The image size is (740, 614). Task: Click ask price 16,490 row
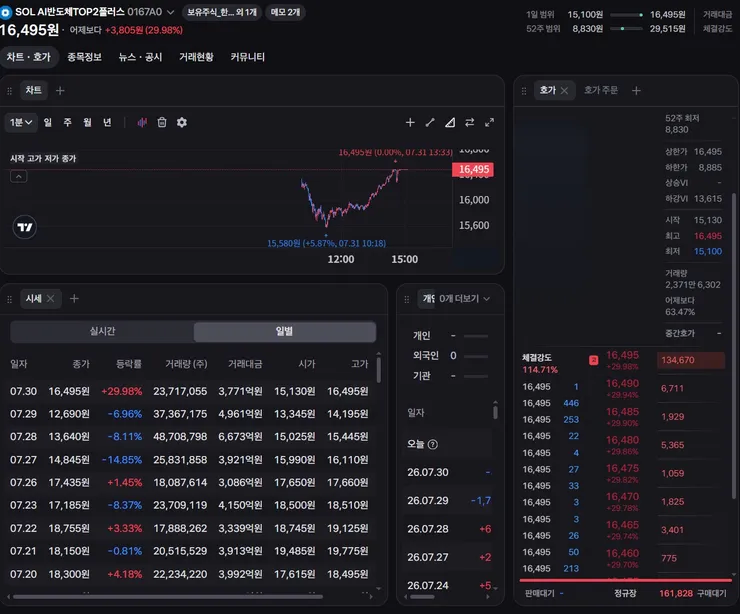click(x=622, y=388)
